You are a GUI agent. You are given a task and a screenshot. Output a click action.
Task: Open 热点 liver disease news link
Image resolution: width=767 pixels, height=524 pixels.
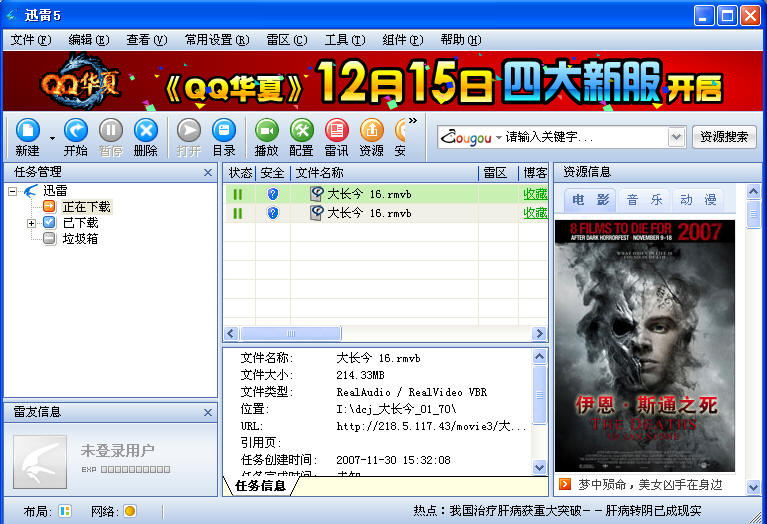[557, 511]
